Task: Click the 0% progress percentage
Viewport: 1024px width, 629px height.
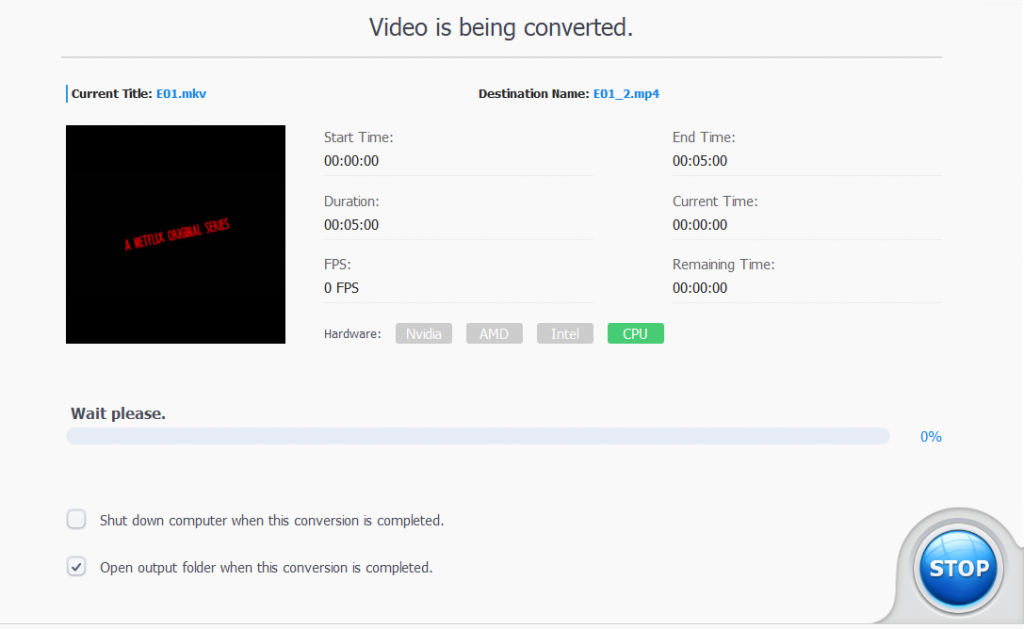Action: tap(931, 436)
